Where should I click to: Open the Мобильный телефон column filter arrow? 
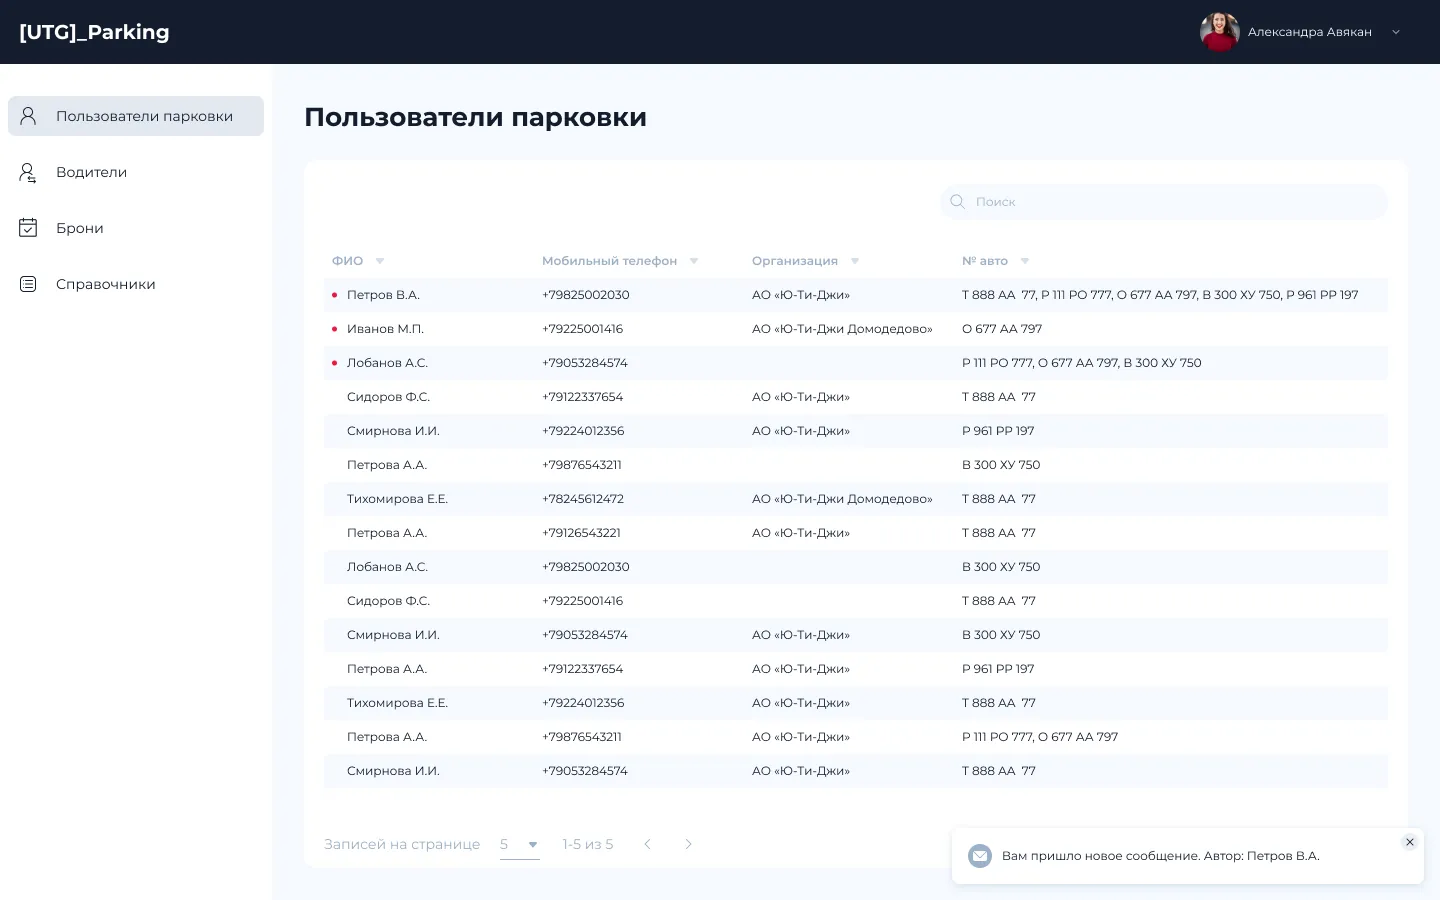pyautogui.click(x=694, y=261)
